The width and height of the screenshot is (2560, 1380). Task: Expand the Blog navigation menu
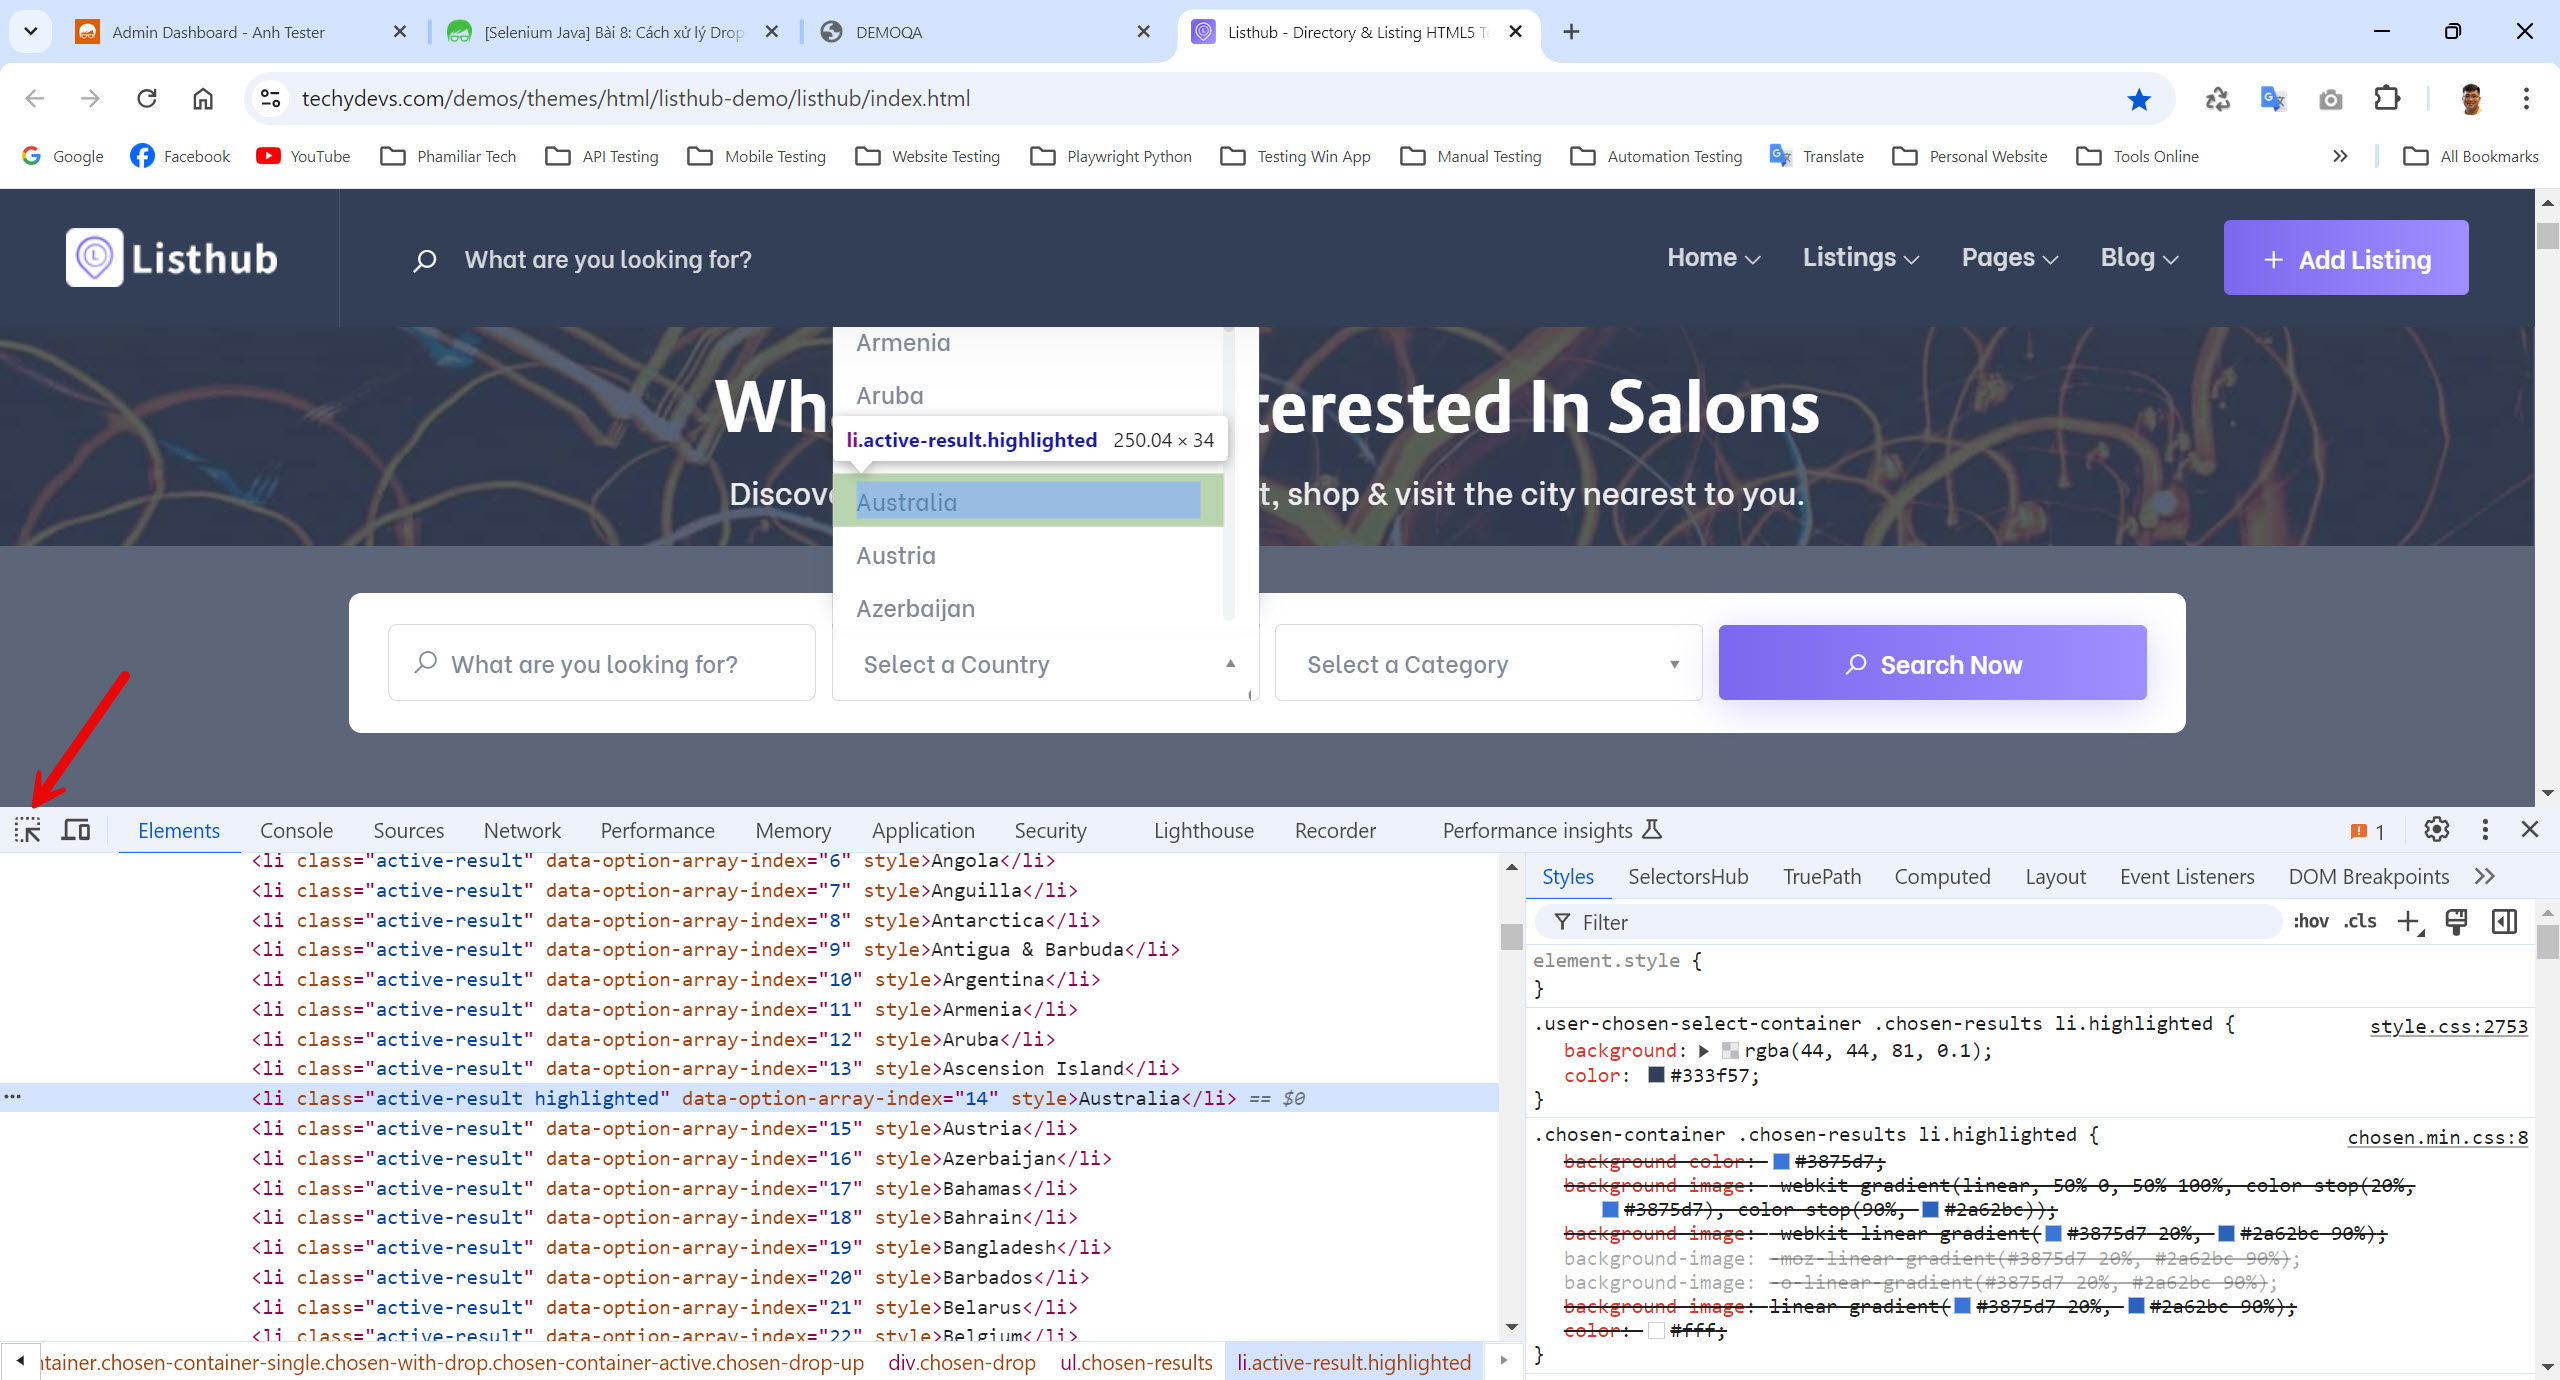[2139, 258]
